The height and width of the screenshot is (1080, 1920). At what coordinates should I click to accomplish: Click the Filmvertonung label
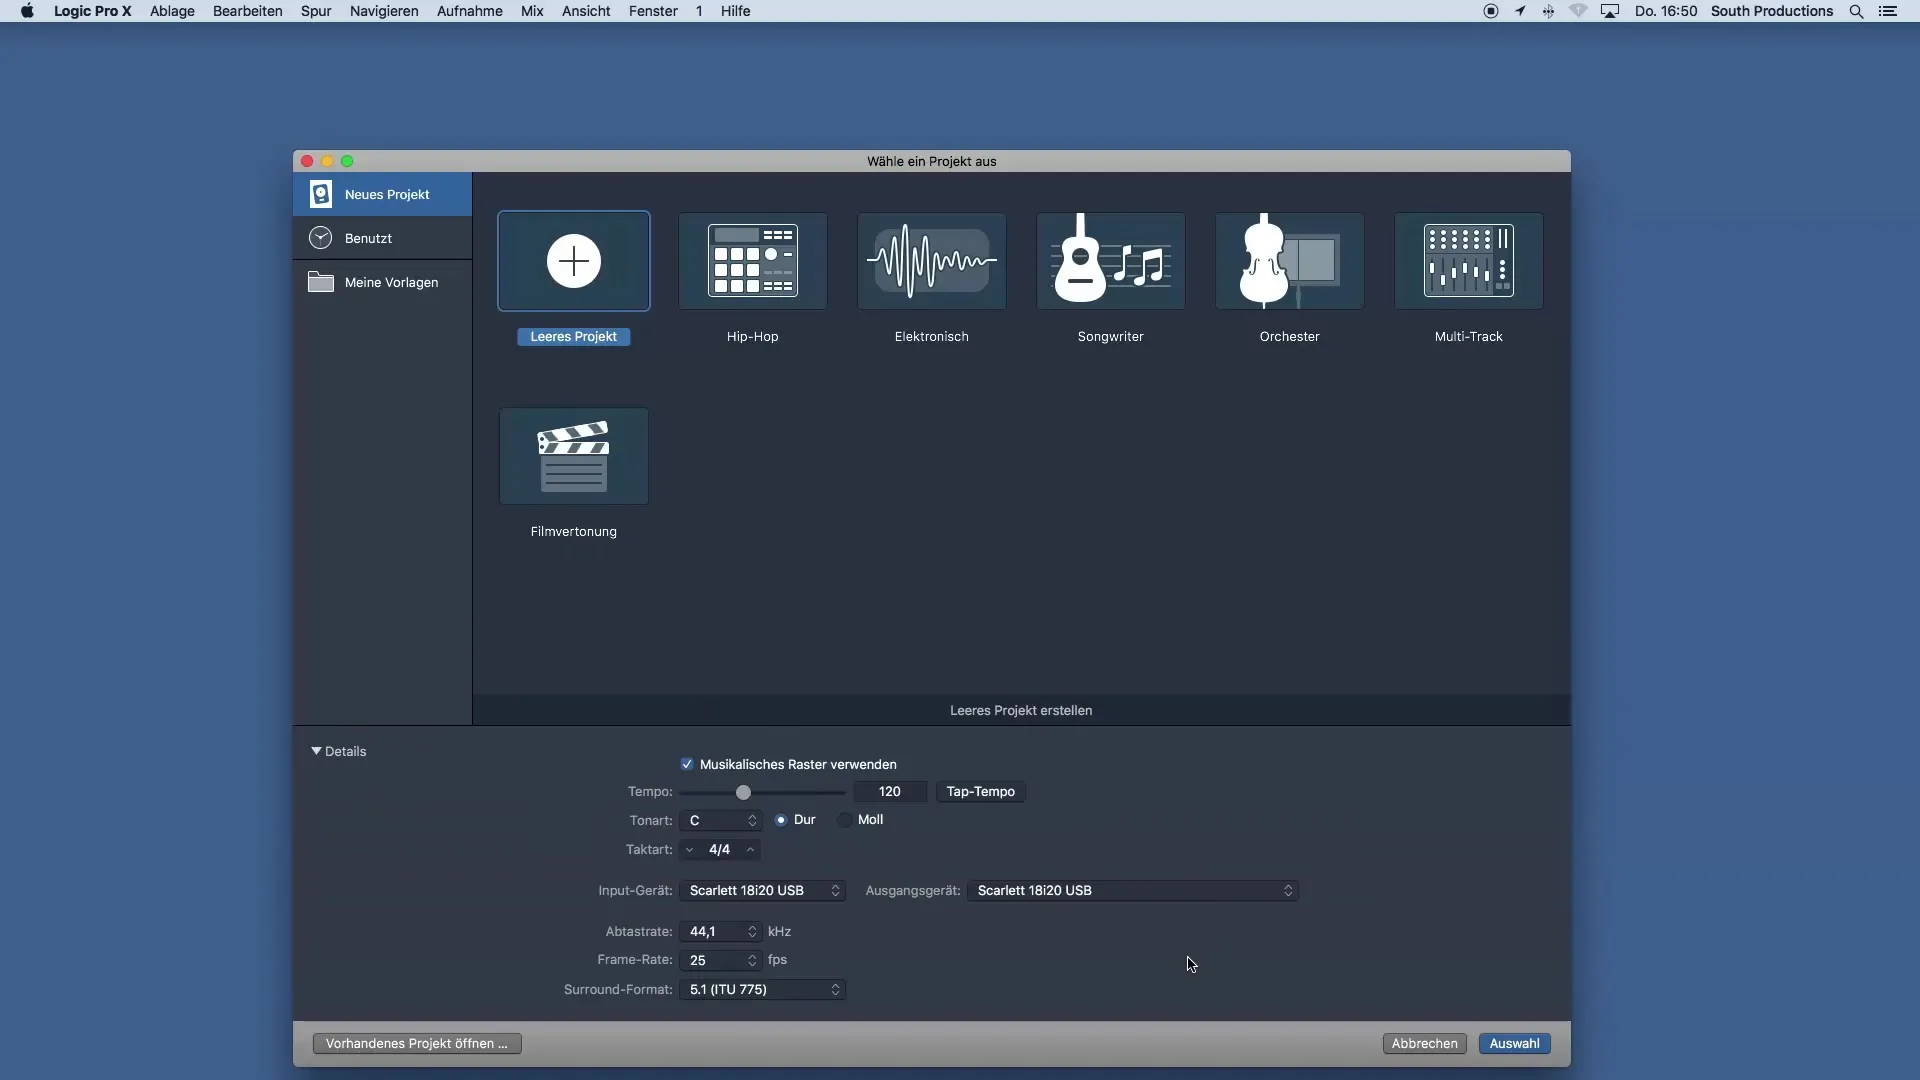coord(574,532)
